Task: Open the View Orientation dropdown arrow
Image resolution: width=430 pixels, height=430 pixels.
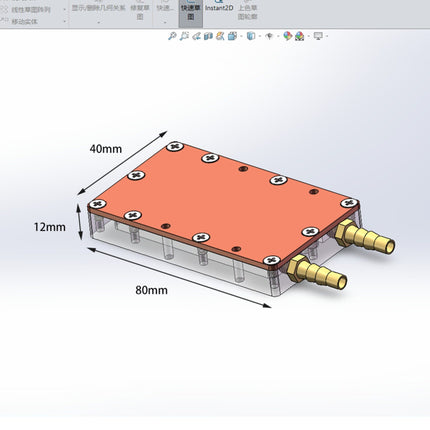Action: [241, 36]
